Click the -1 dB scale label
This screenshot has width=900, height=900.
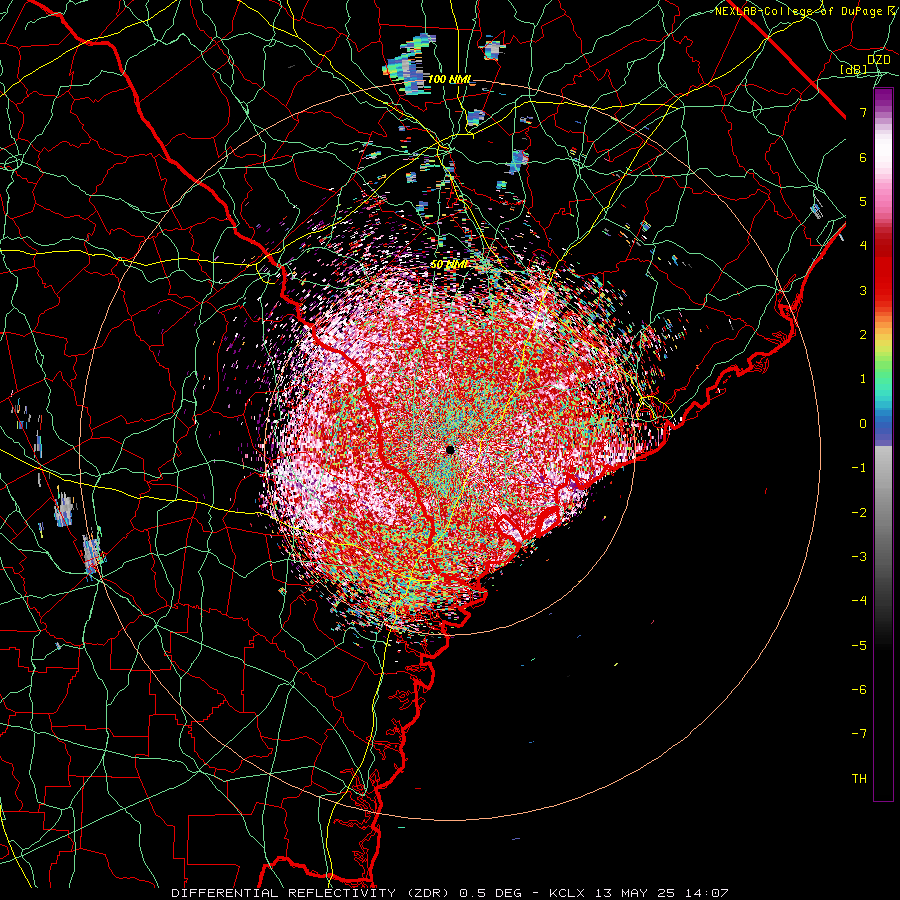[x=859, y=468]
